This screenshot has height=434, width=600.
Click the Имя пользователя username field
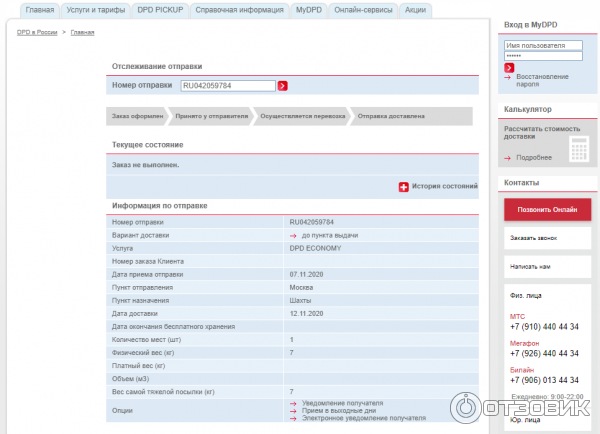[x=543, y=46]
